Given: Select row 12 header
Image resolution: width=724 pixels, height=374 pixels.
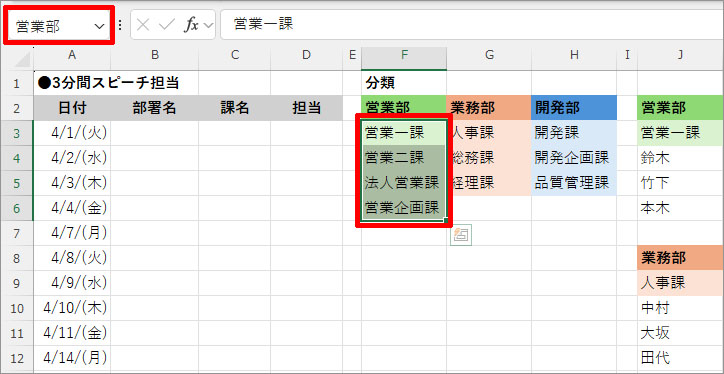Looking at the screenshot, I should pos(17,358).
